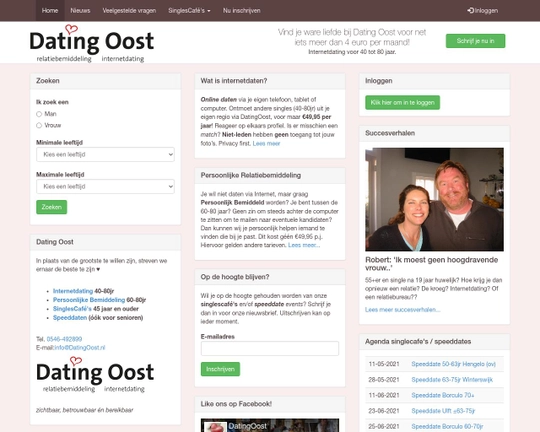
Task: Open the SinglesCafé's list link in the sidebar
Action: coord(72,309)
